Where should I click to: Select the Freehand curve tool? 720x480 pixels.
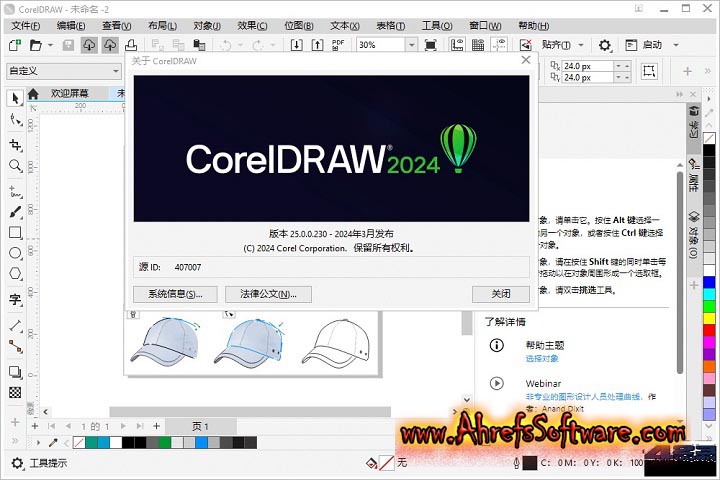[15, 192]
